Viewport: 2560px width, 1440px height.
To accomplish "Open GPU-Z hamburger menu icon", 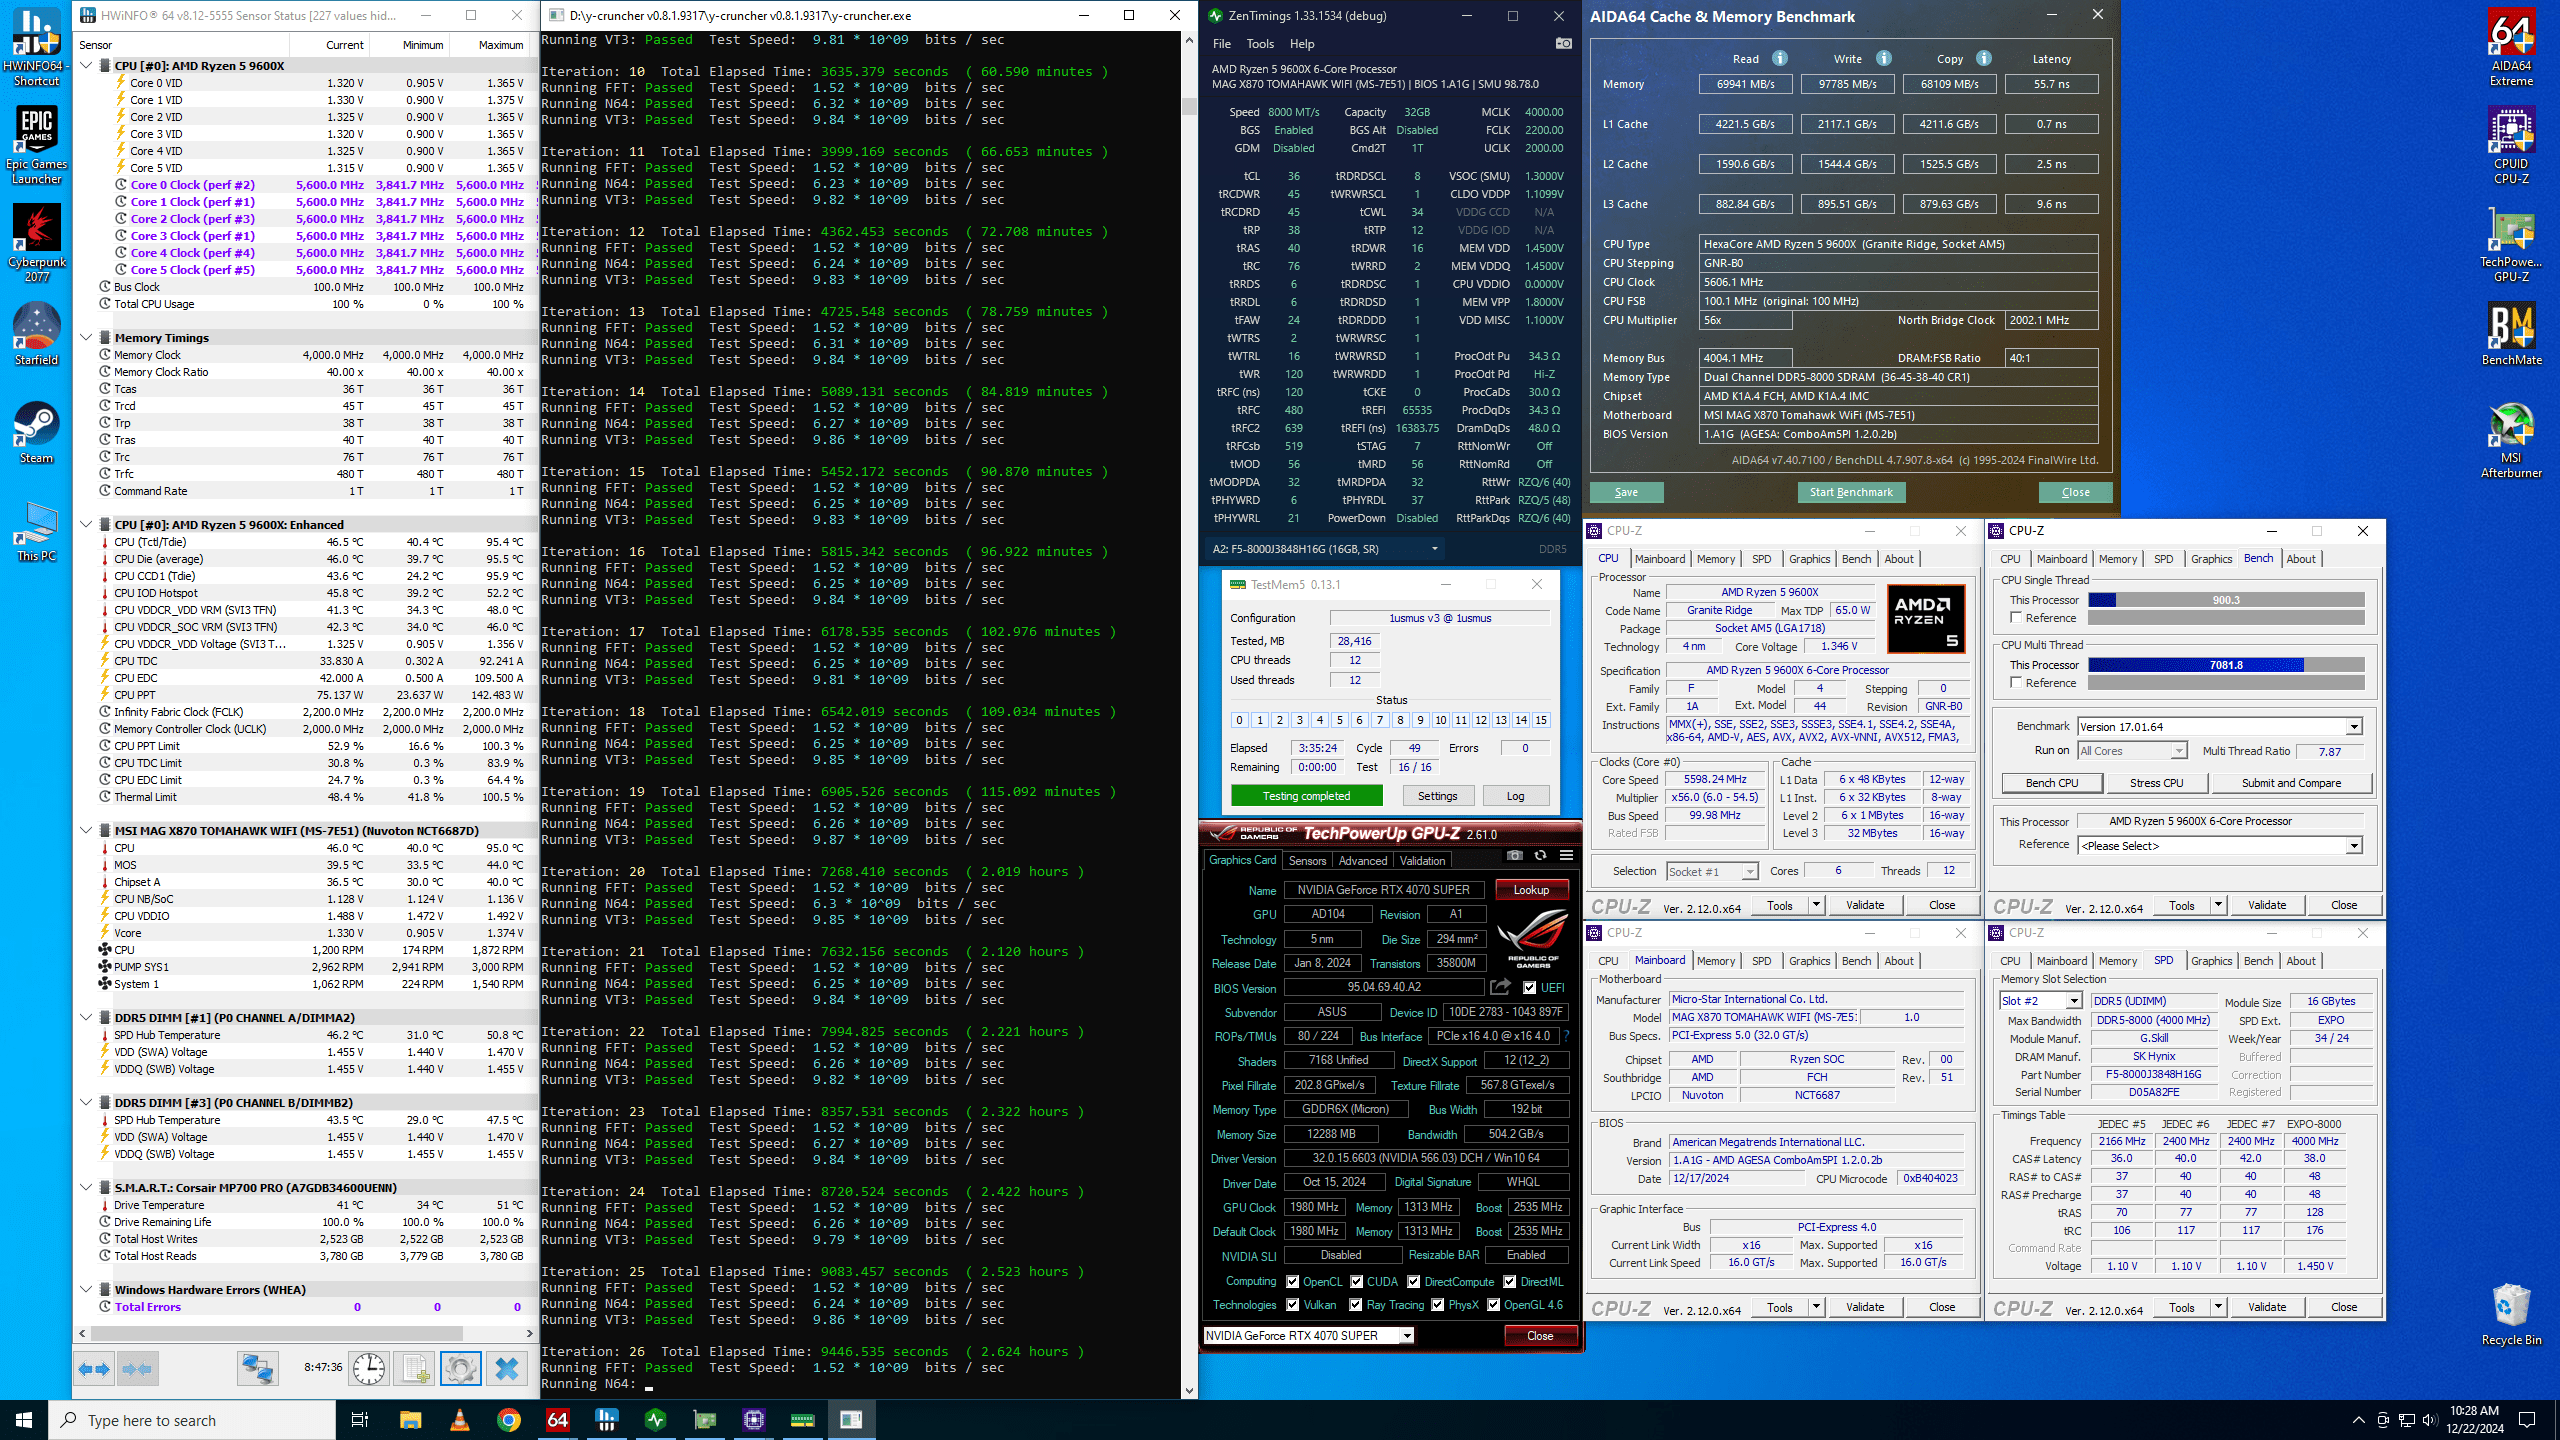I will click(1566, 855).
